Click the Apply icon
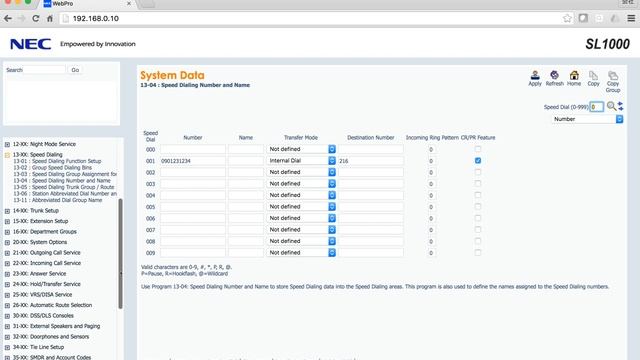Image resolution: width=640 pixels, height=360 pixels. [535, 76]
